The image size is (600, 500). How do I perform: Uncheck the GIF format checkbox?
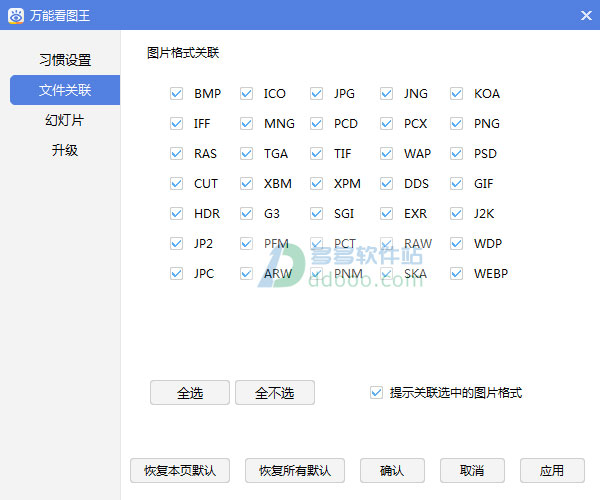coord(457,184)
